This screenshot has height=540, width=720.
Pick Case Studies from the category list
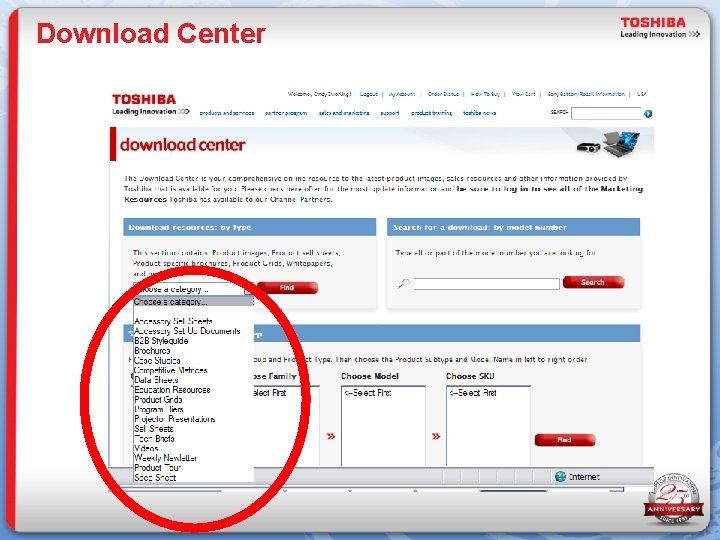(157, 360)
